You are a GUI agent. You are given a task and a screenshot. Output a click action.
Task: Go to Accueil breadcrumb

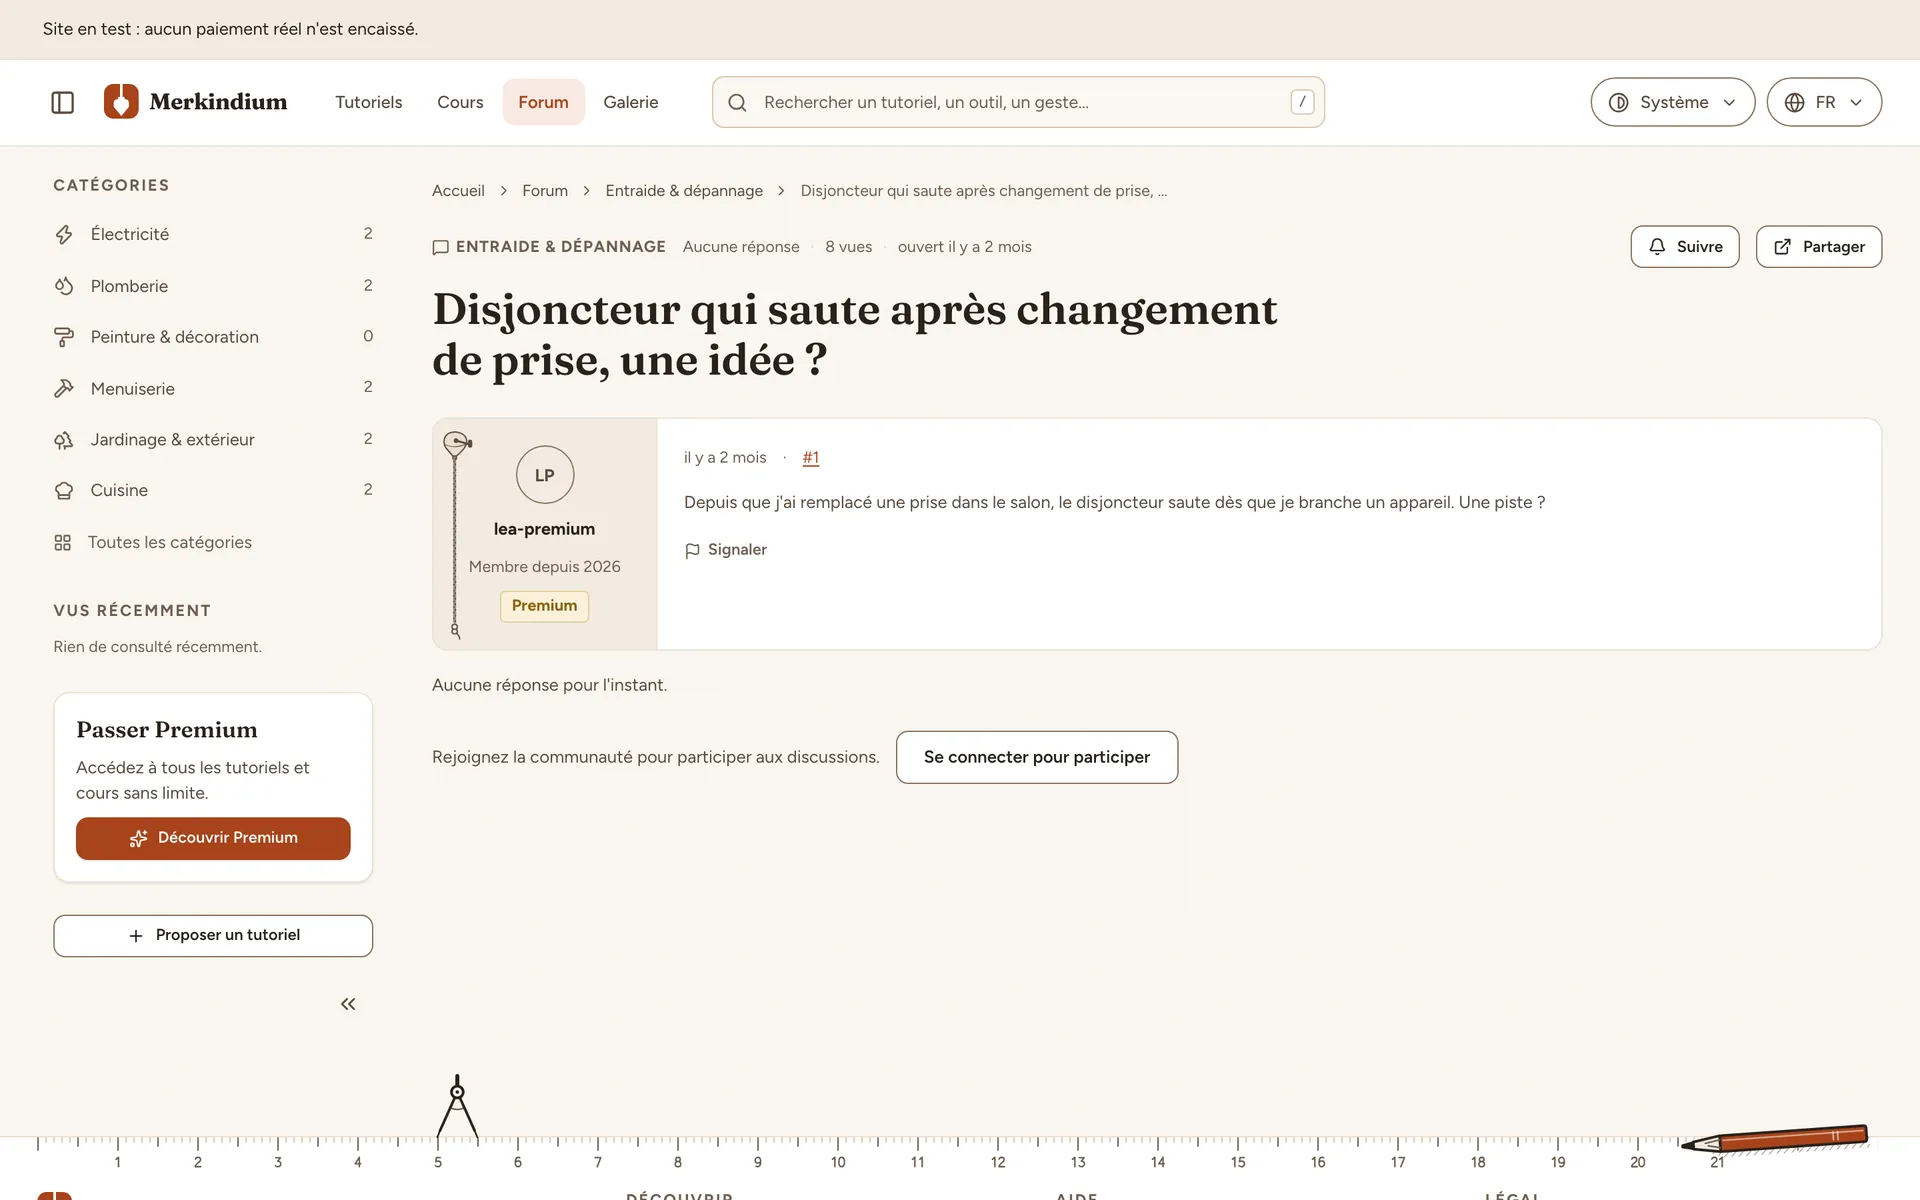tap(458, 191)
